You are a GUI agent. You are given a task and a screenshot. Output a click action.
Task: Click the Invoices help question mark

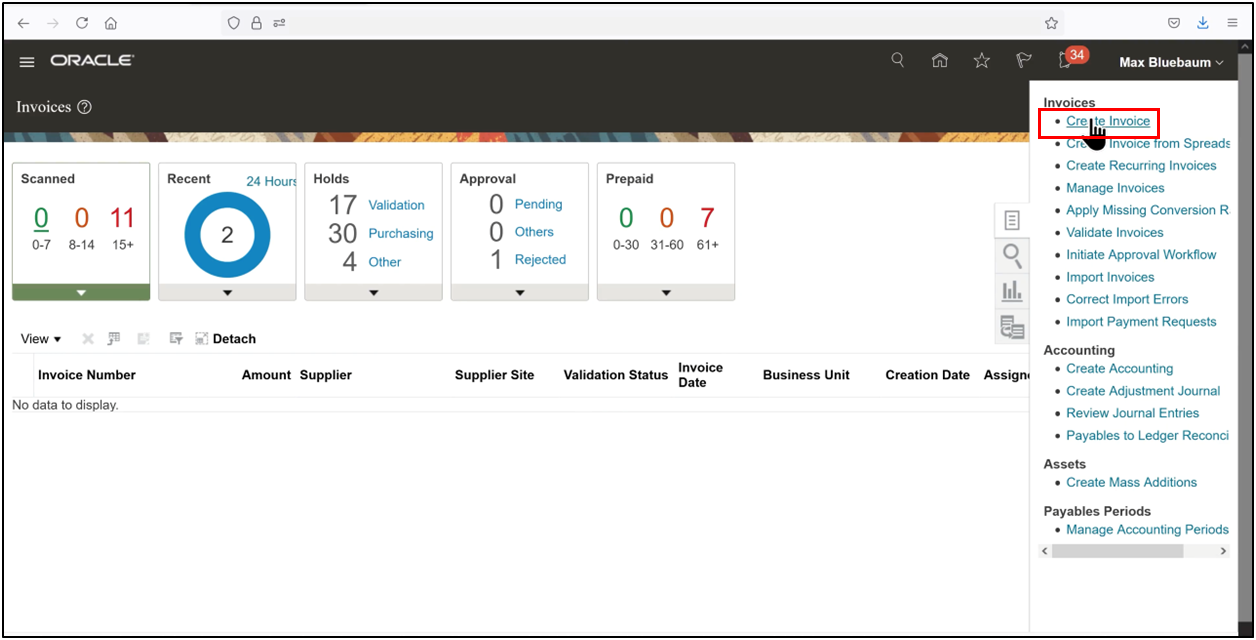point(86,107)
